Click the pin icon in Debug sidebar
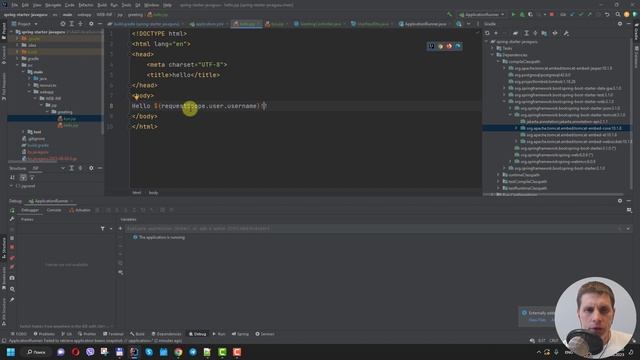Viewport: 640px width, 360px height. [x=12, y=300]
